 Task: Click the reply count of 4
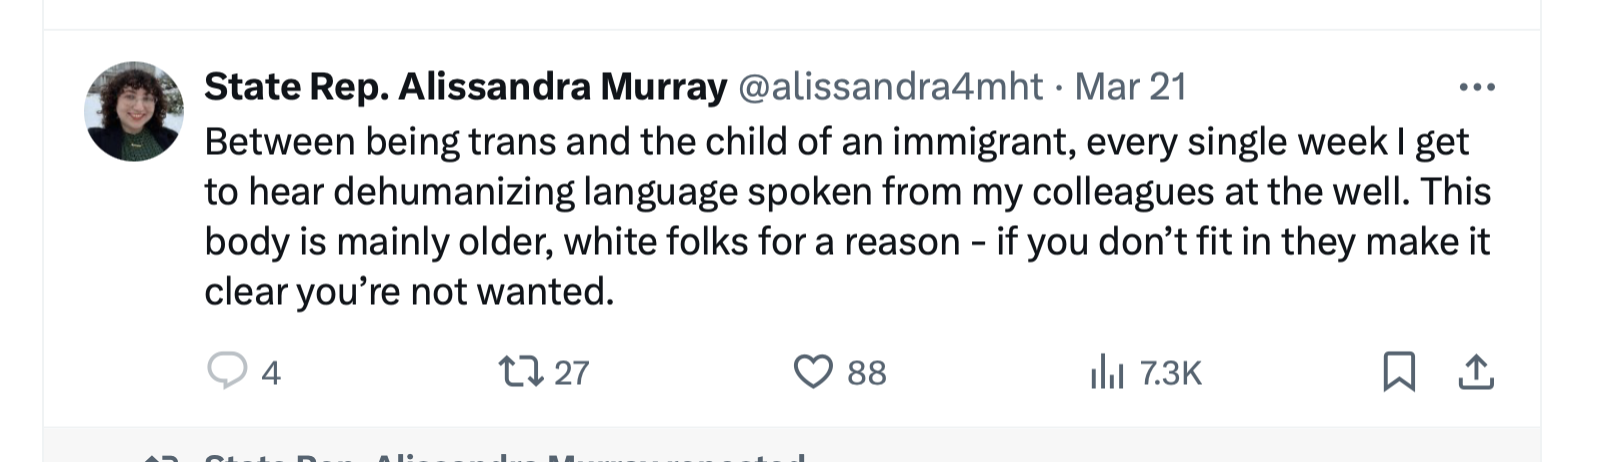click(271, 373)
